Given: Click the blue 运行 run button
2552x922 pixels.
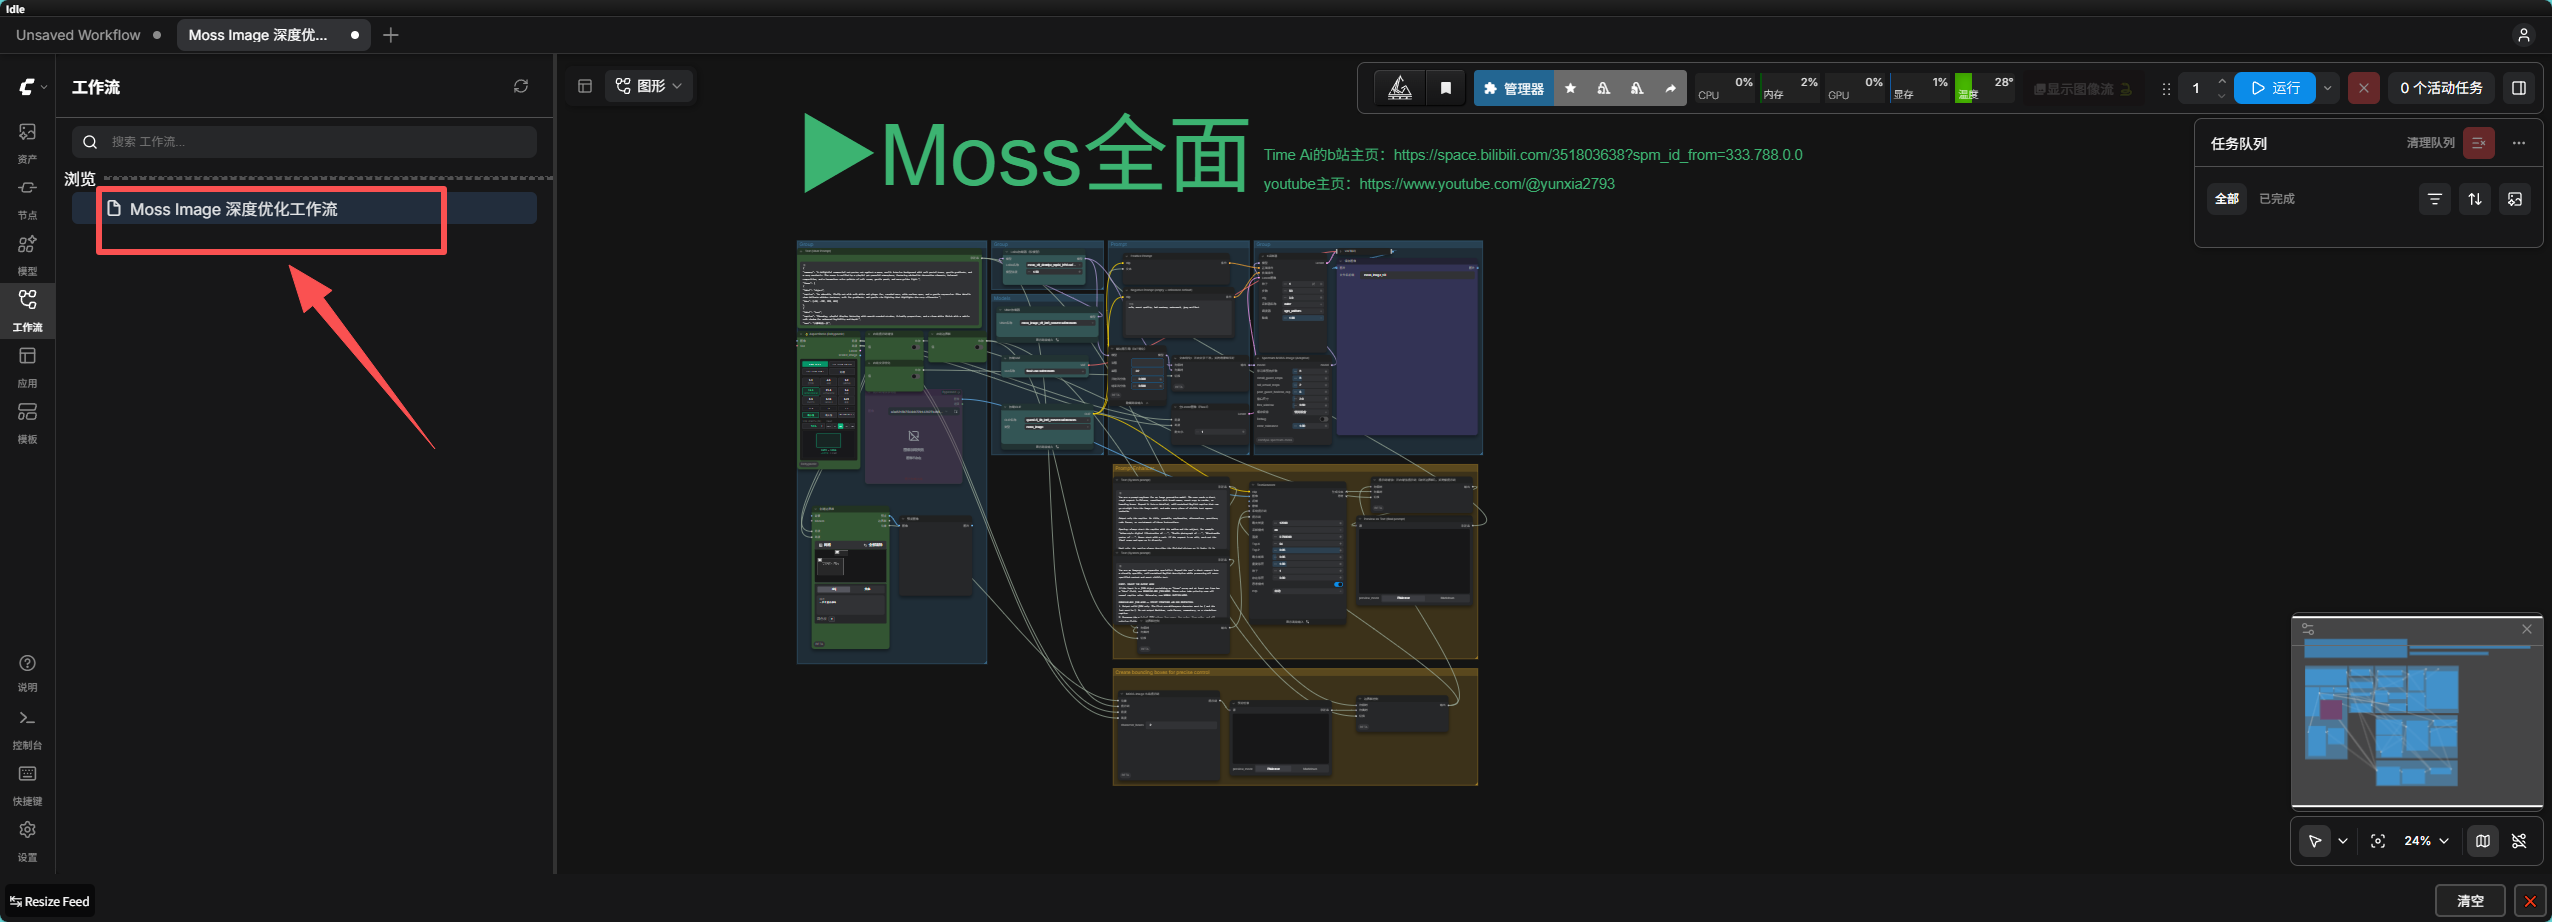Looking at the screenshot, I should point(2275,88).
